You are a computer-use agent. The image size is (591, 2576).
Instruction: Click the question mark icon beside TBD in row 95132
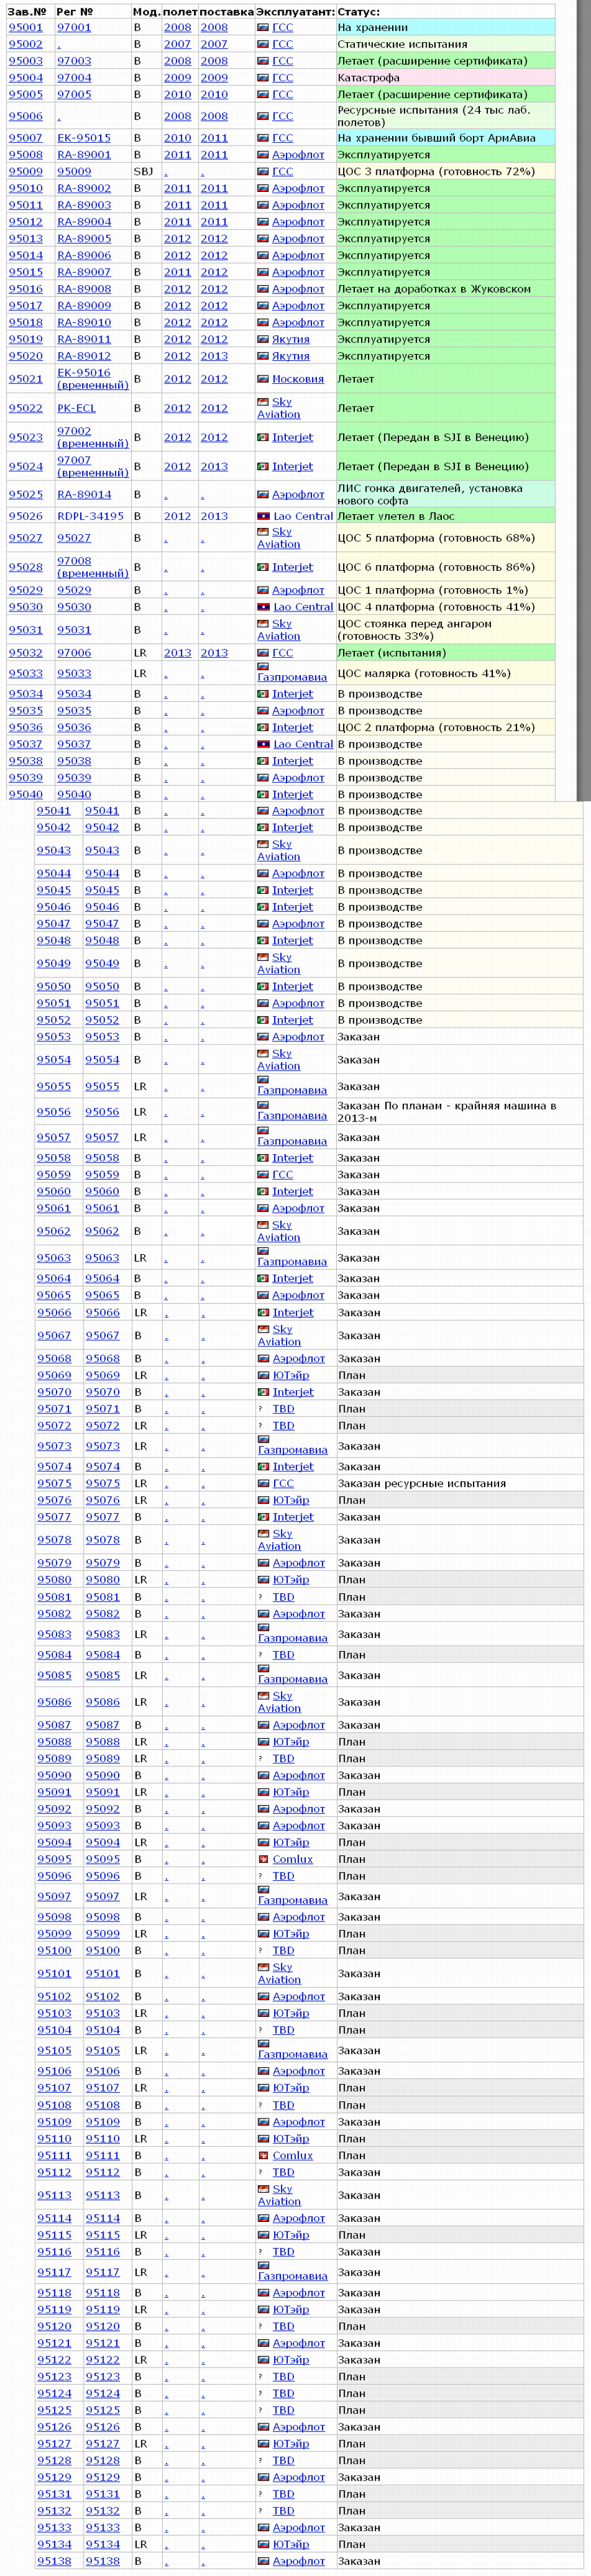261,2511
